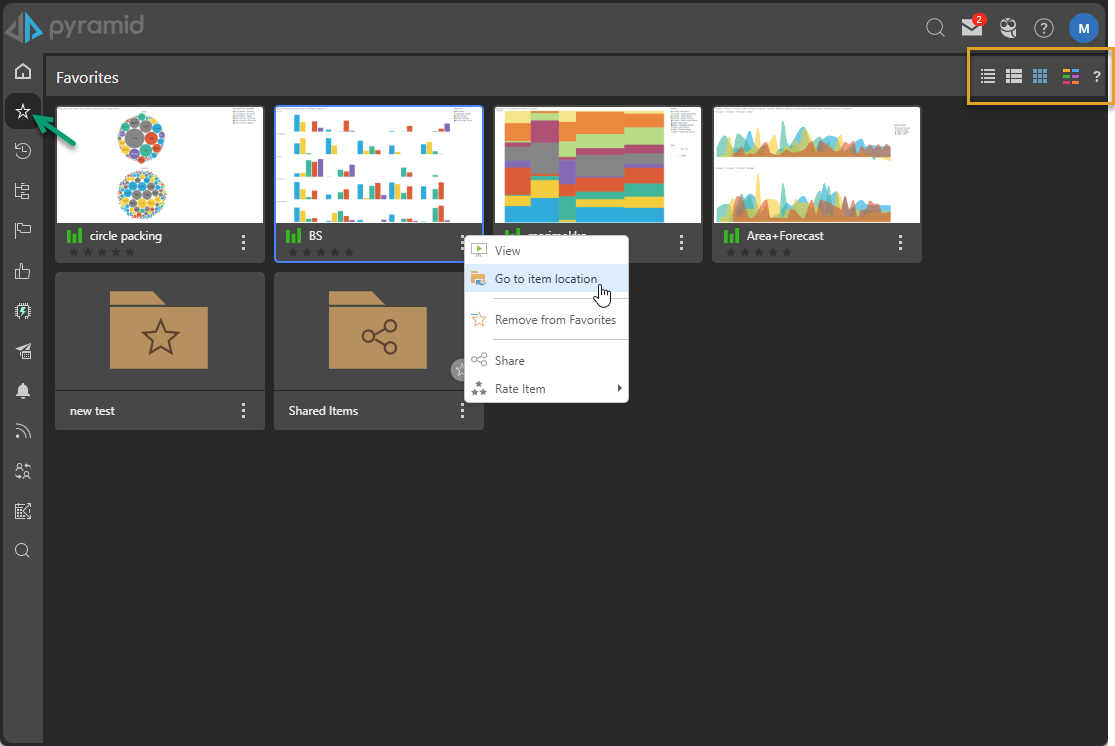Viewport: 1115px width, 746px height.
Task: Open the help question mark in header
Action: point(1043,28)
